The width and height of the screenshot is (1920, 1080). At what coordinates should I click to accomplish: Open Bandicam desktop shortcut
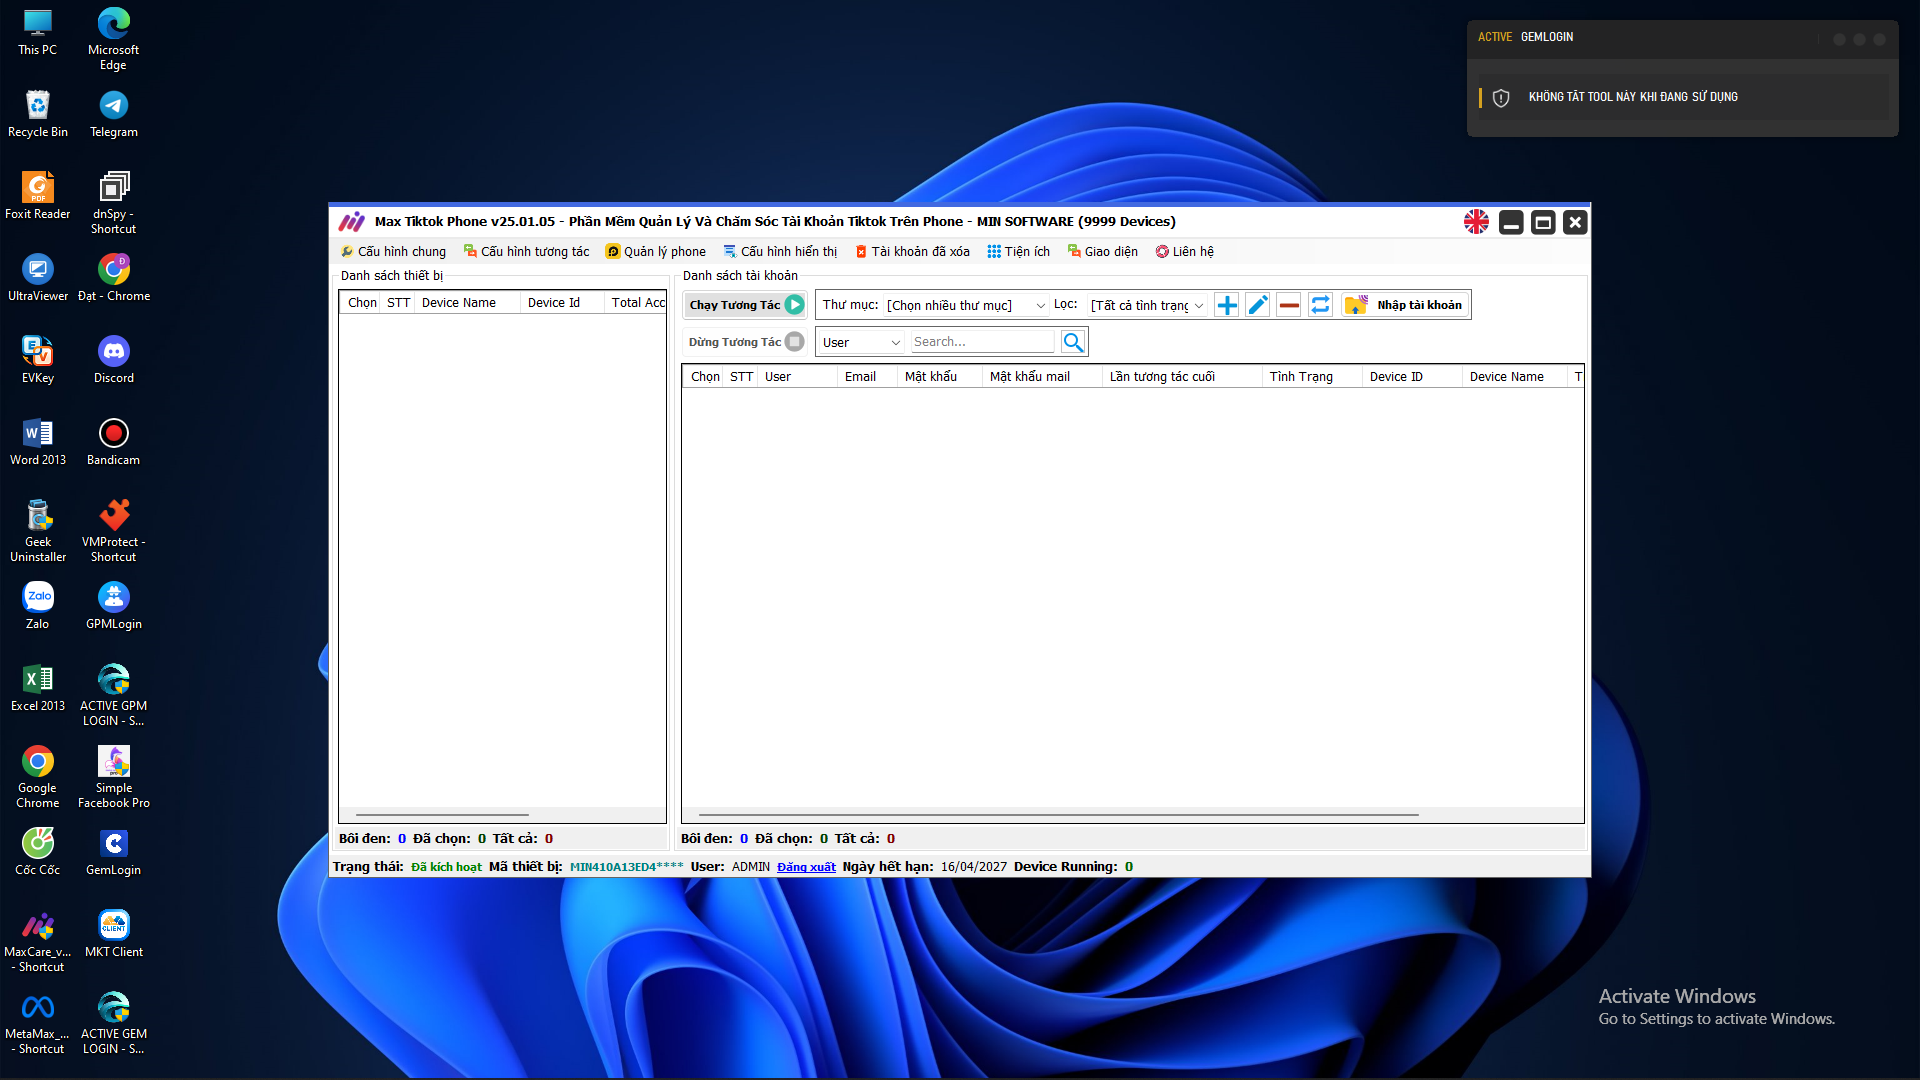click(114, 442)
